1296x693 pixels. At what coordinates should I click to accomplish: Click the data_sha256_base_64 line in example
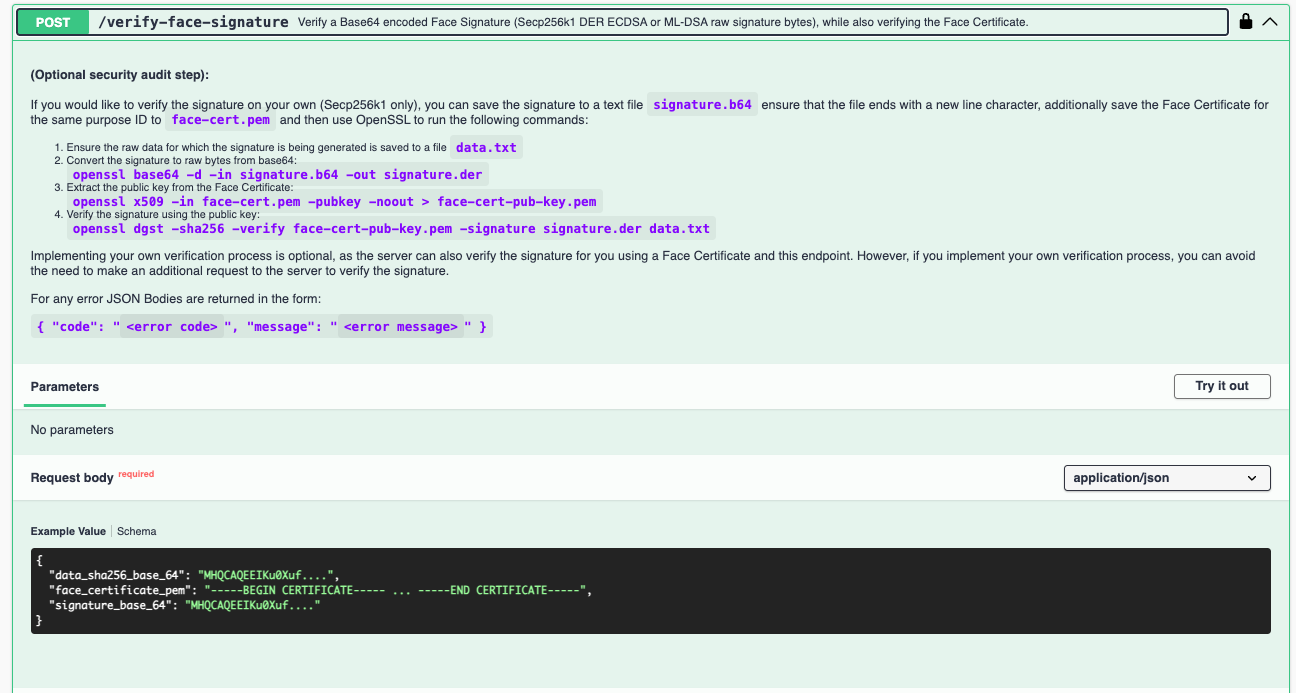(x=194, y=575)
